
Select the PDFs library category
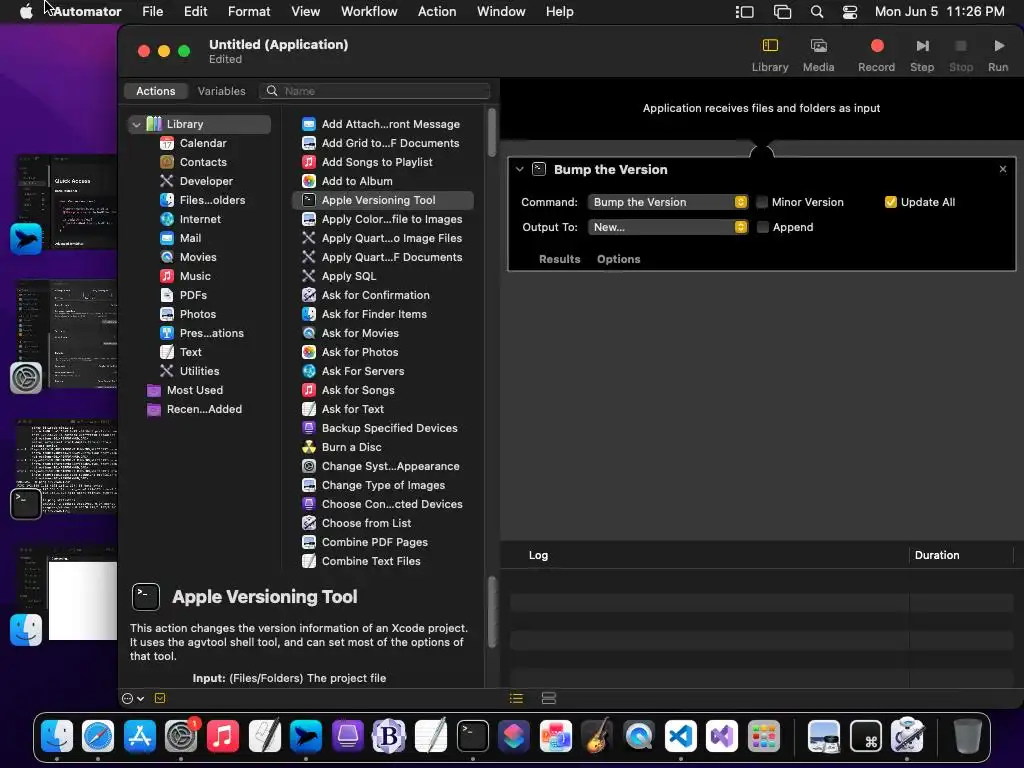coord(193,295)
